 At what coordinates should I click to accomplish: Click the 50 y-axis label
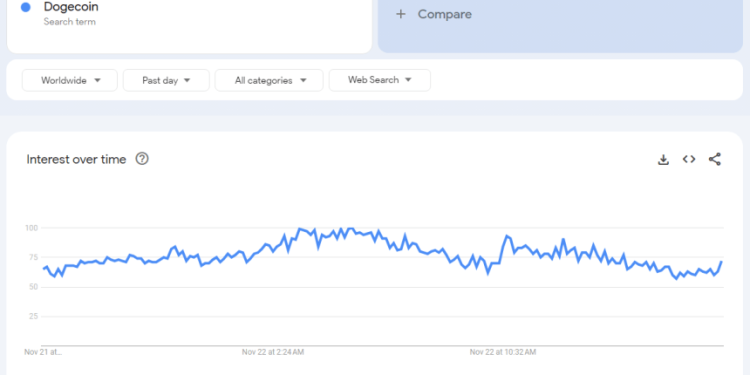click(33, 287)
